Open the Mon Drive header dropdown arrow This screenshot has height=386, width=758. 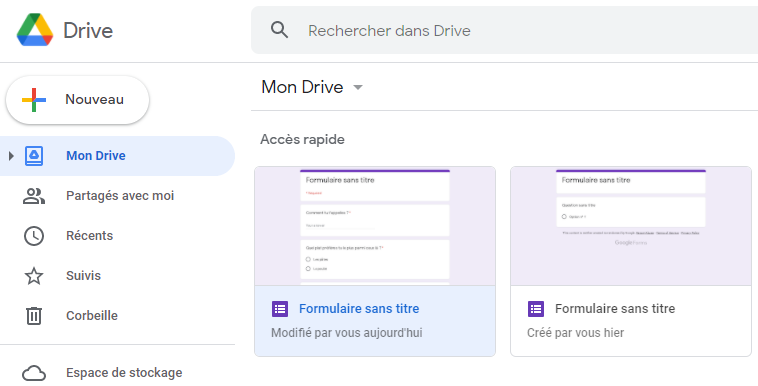(x=358, y=88)
